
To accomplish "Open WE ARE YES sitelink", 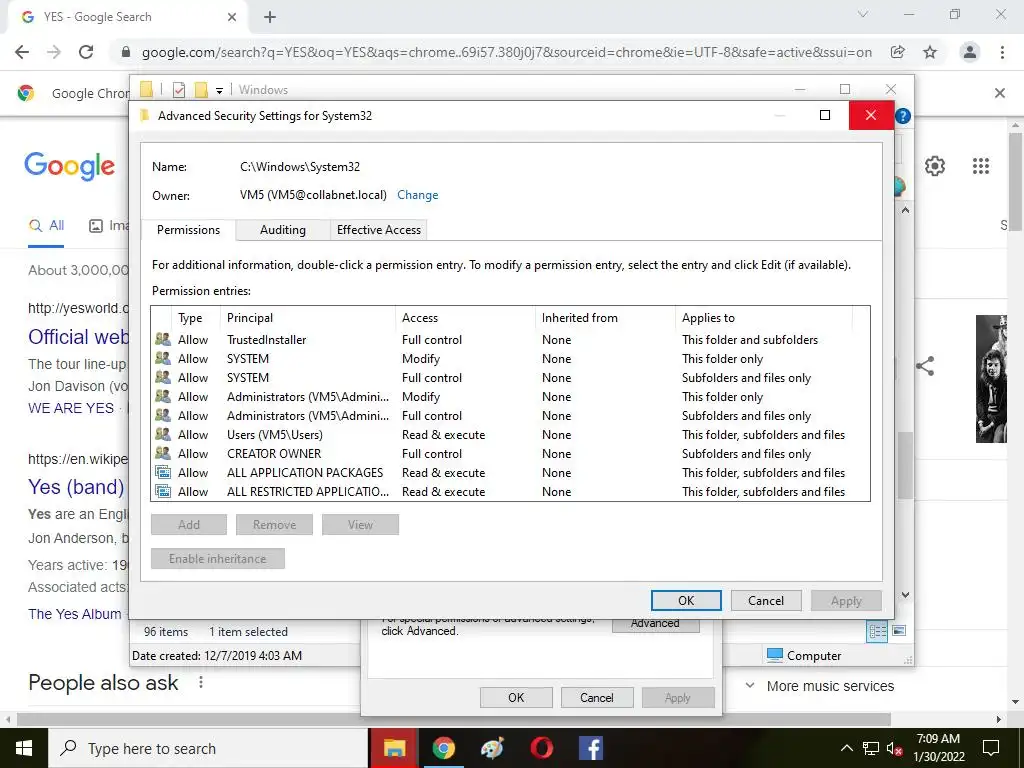I will [x=71, y=408].
